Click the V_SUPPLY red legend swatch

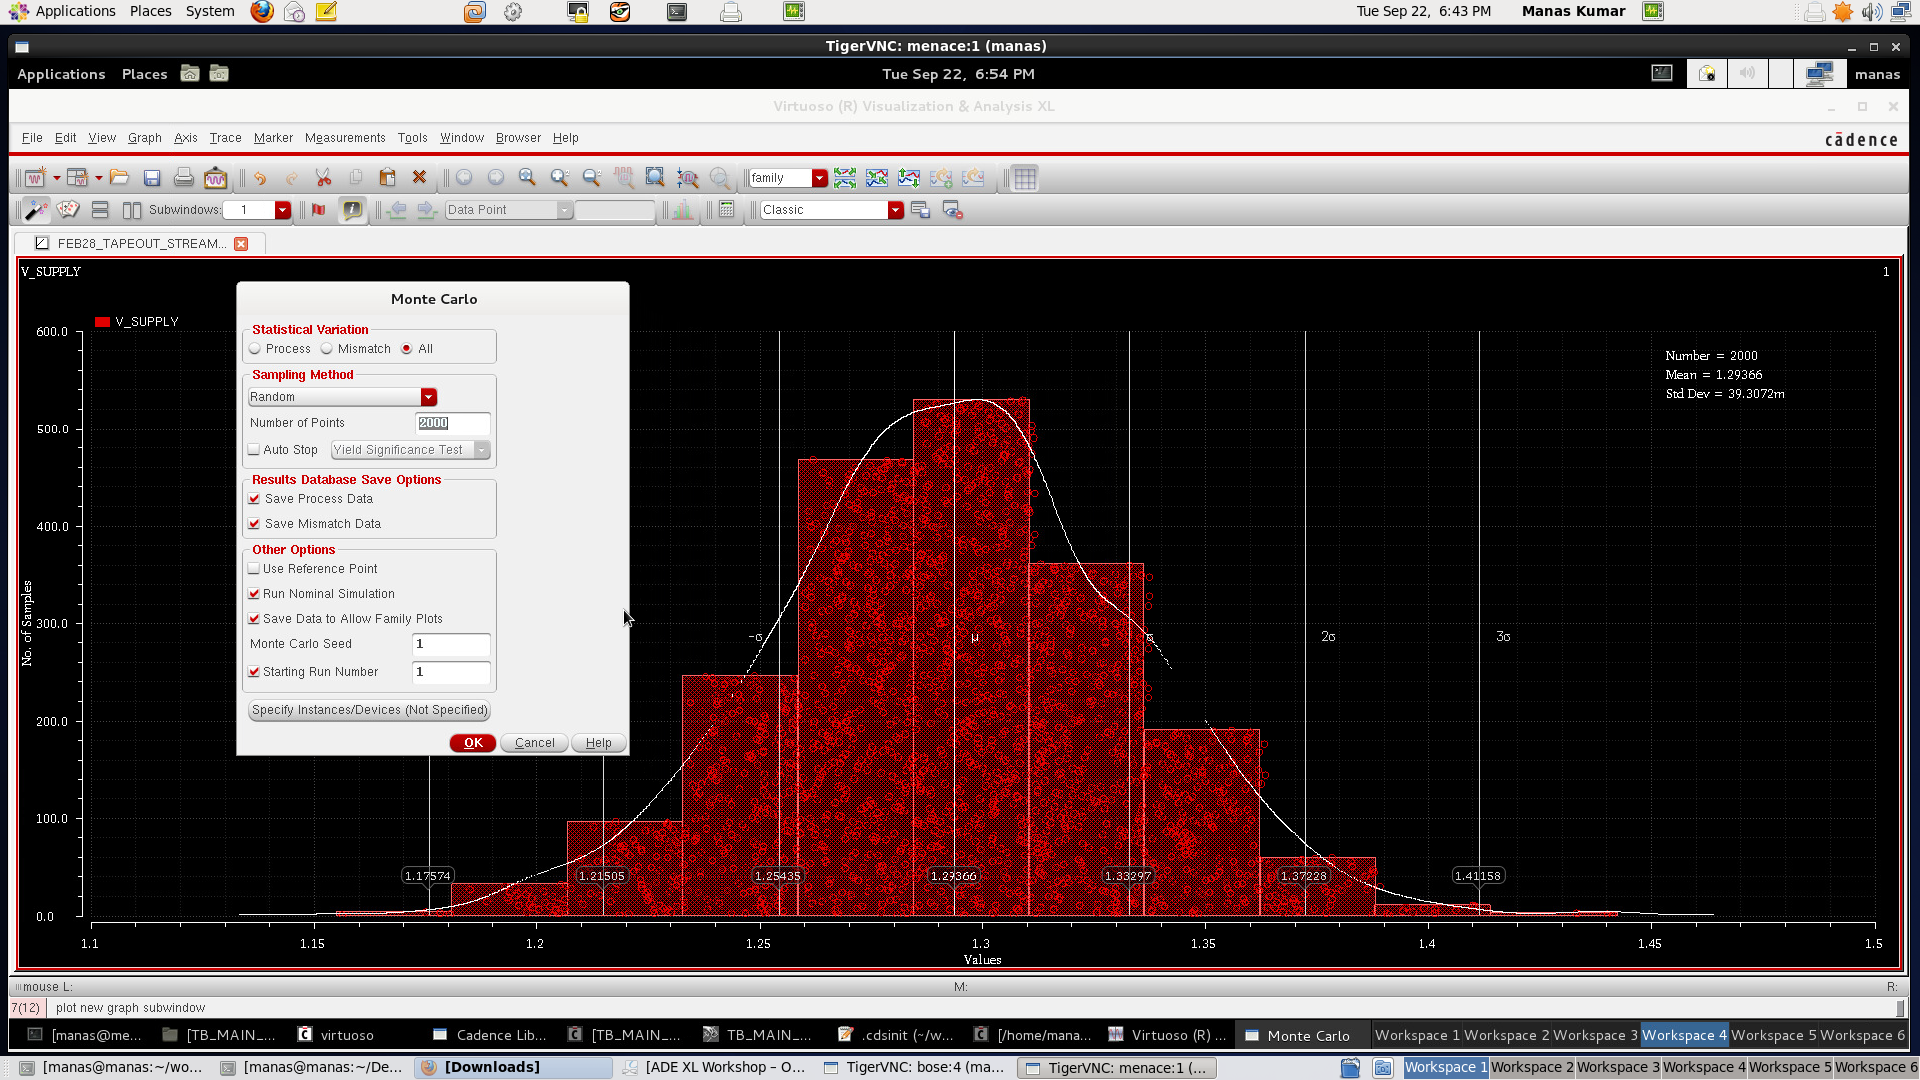point(102,322)
